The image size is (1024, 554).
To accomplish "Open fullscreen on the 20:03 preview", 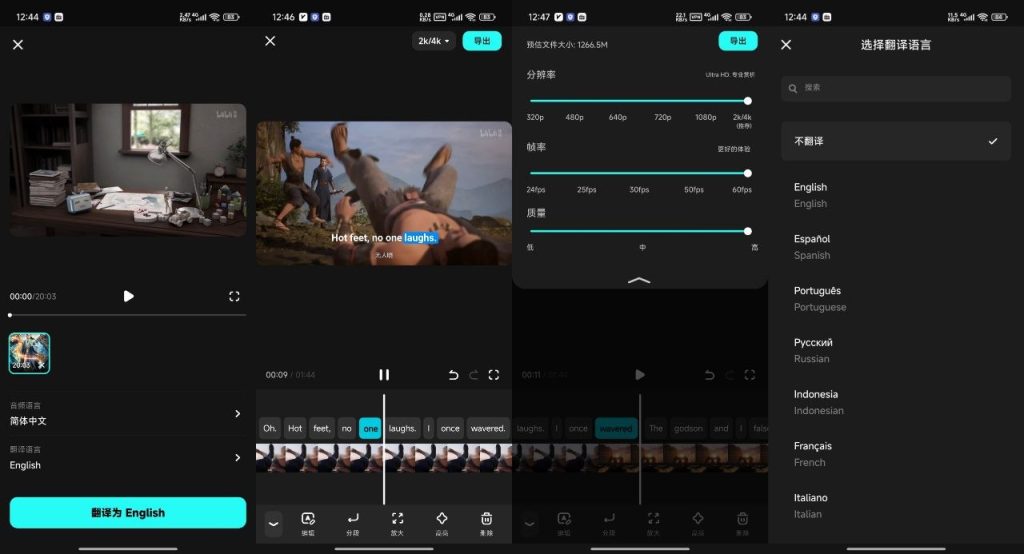I will pos(234,296).
